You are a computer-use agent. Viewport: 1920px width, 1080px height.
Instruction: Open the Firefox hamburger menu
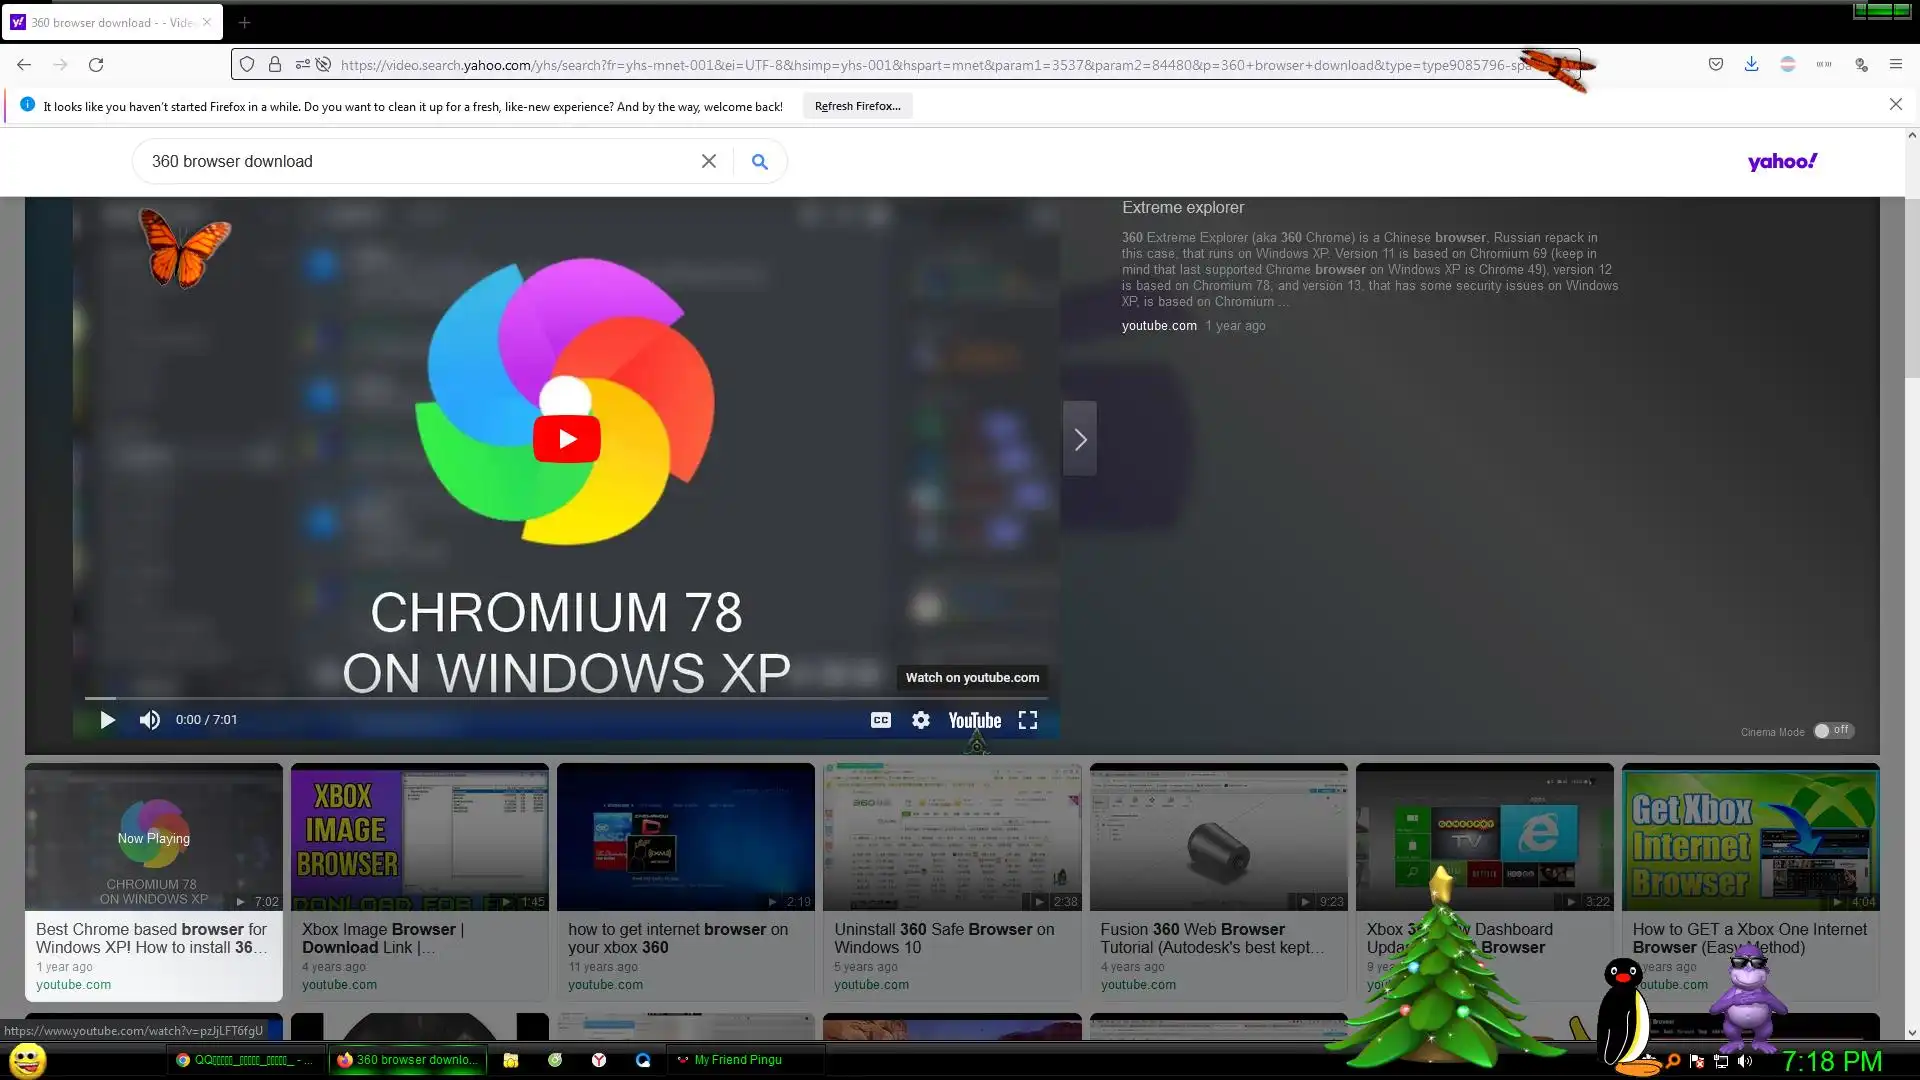pyautogui.click(x=1895, y=65)
